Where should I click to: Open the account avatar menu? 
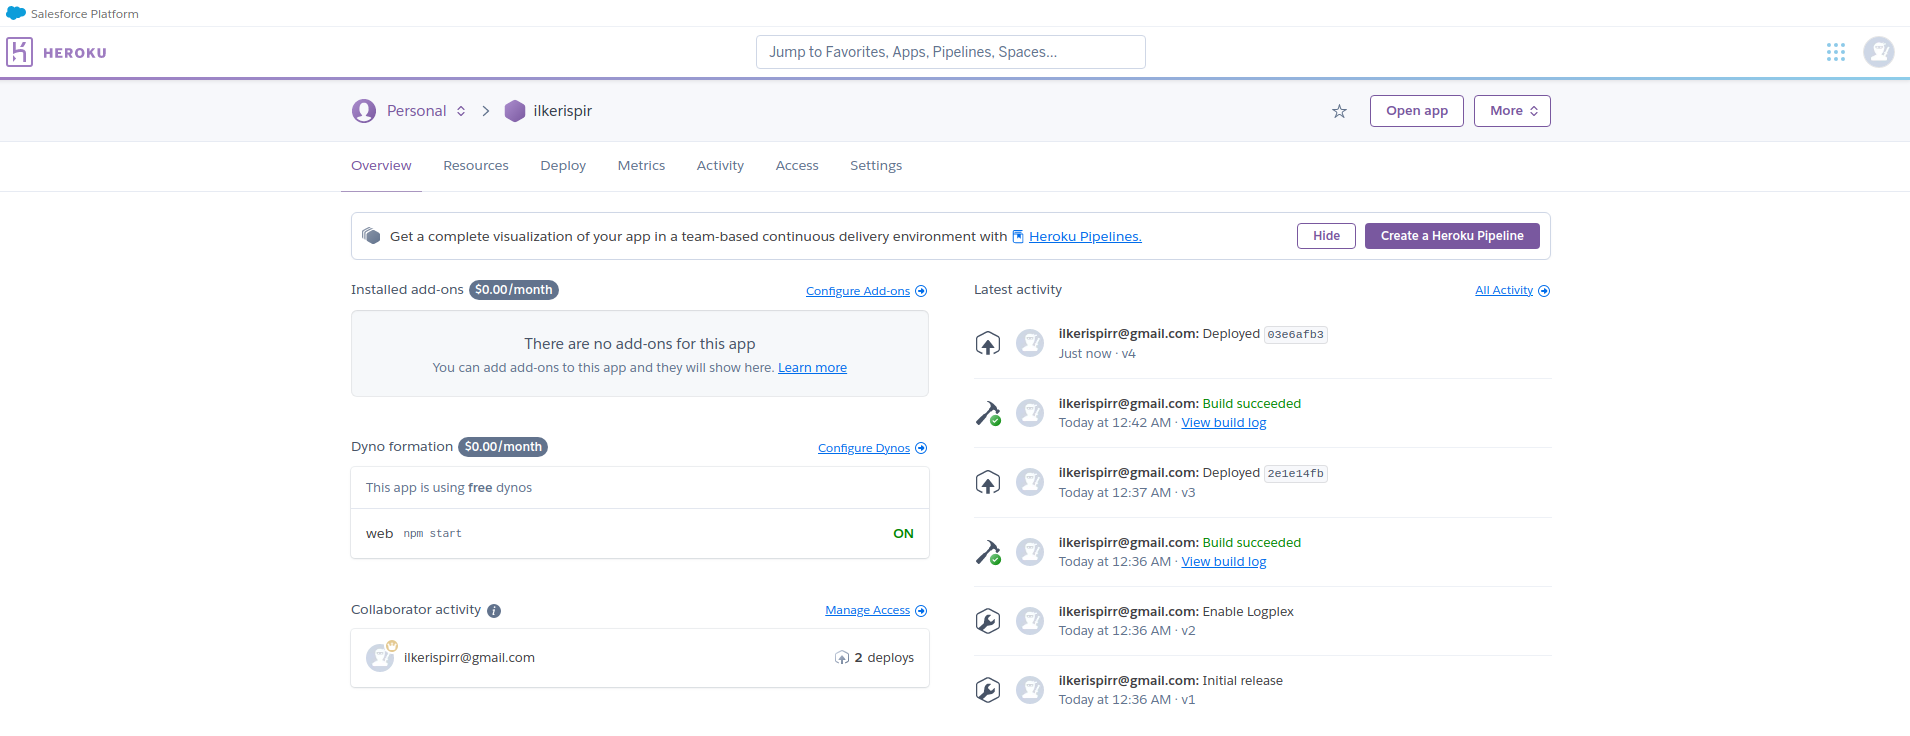pyautogui.click(x=1879, y=52)
